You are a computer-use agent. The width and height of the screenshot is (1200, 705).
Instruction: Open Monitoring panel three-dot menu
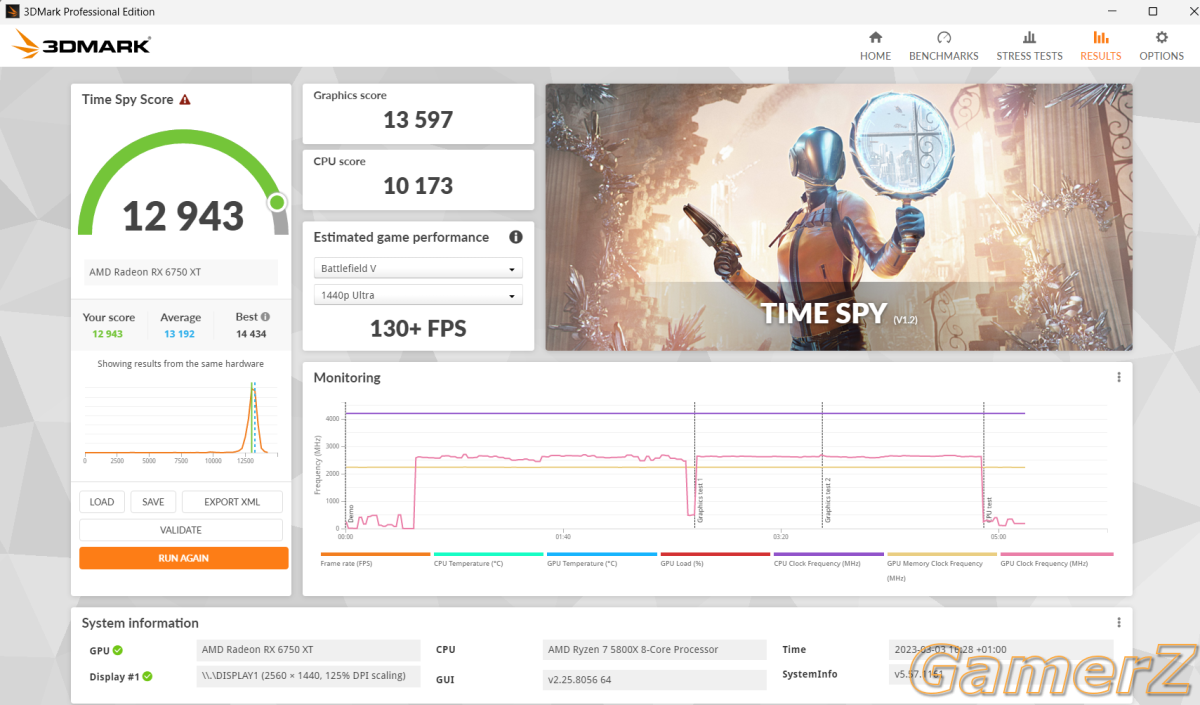(1118, 377)
